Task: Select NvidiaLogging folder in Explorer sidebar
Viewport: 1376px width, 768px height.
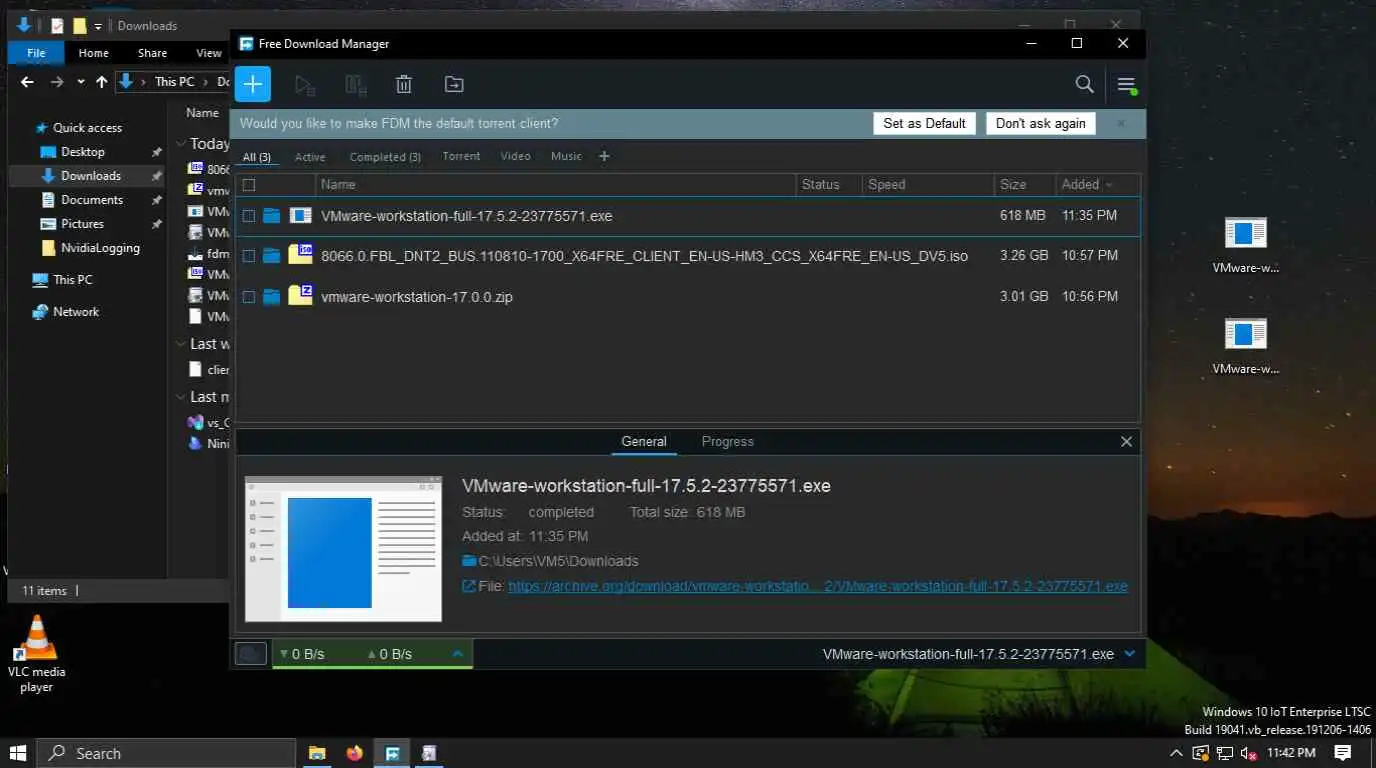Action: (100, 248)
